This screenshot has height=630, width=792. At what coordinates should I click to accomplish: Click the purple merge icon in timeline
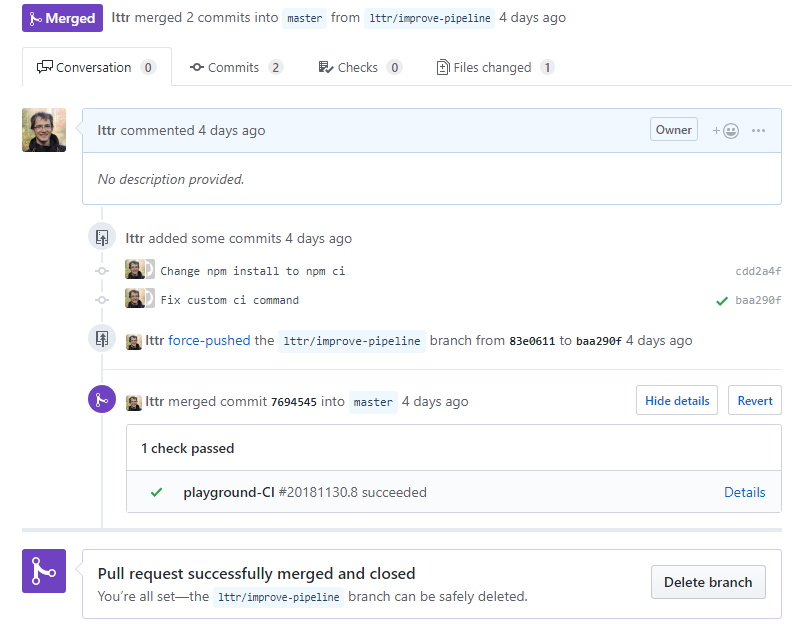point(101,401)
